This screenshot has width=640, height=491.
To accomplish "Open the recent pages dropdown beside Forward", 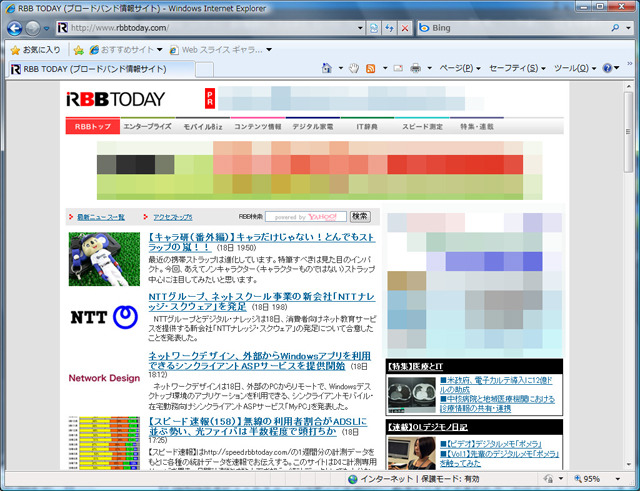I will 46,29.
